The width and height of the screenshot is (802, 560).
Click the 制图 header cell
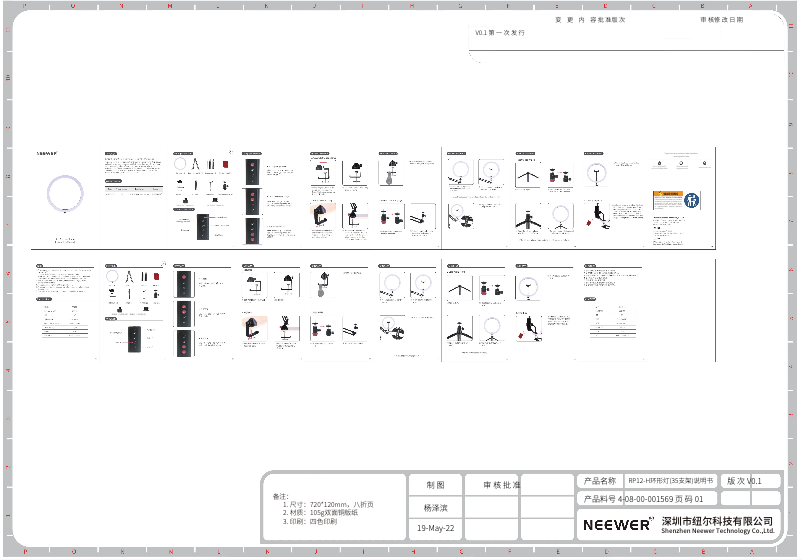[435, 485]
